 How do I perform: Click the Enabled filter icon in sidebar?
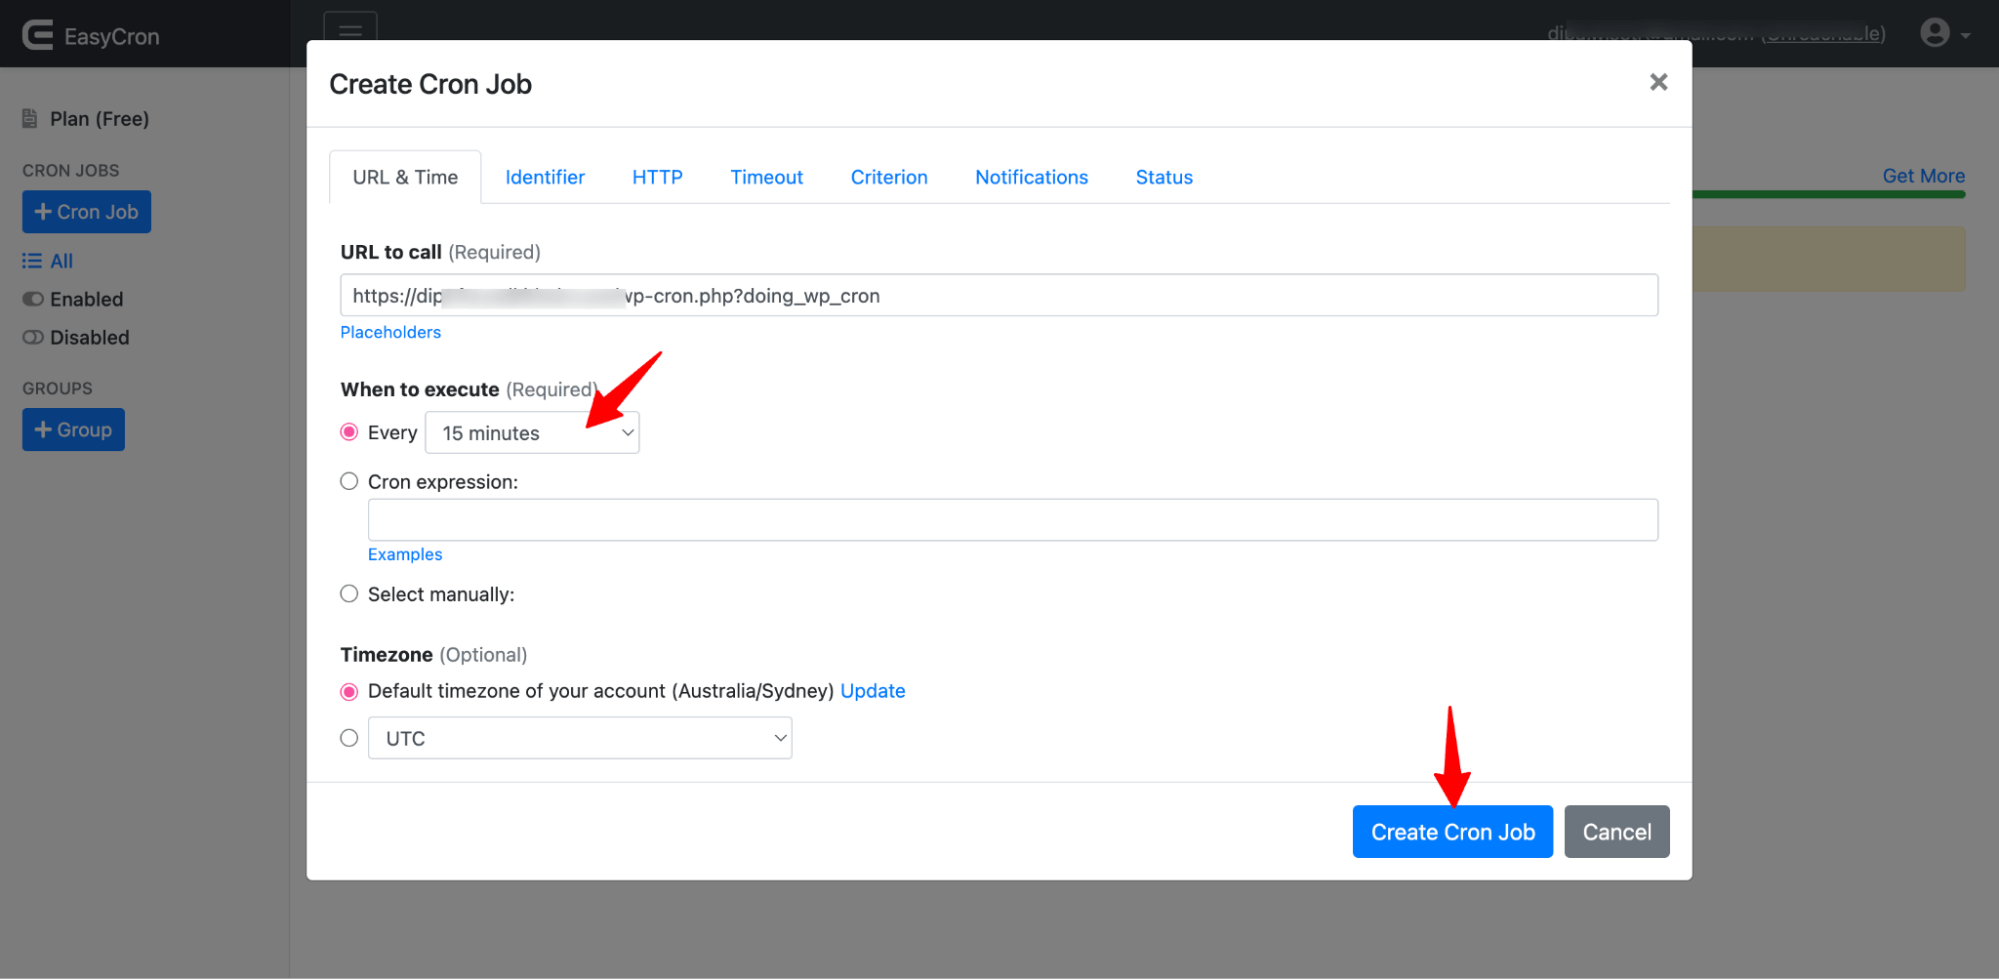tap(31, 298)
